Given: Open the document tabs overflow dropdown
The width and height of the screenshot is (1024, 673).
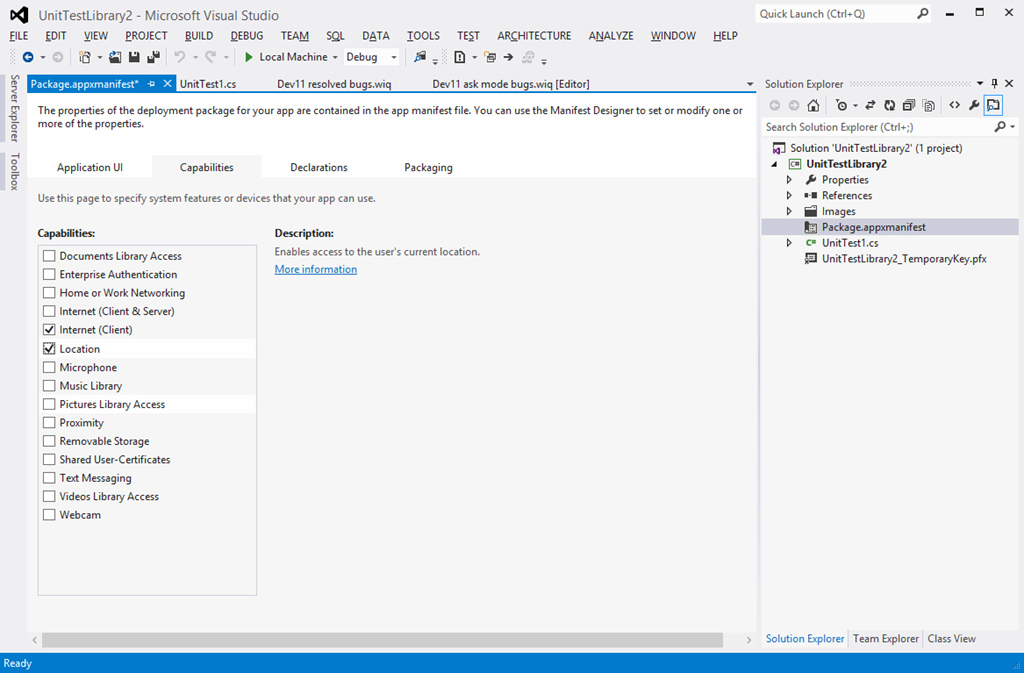Looking at the screenshot, I should click(x=750, y=84).
